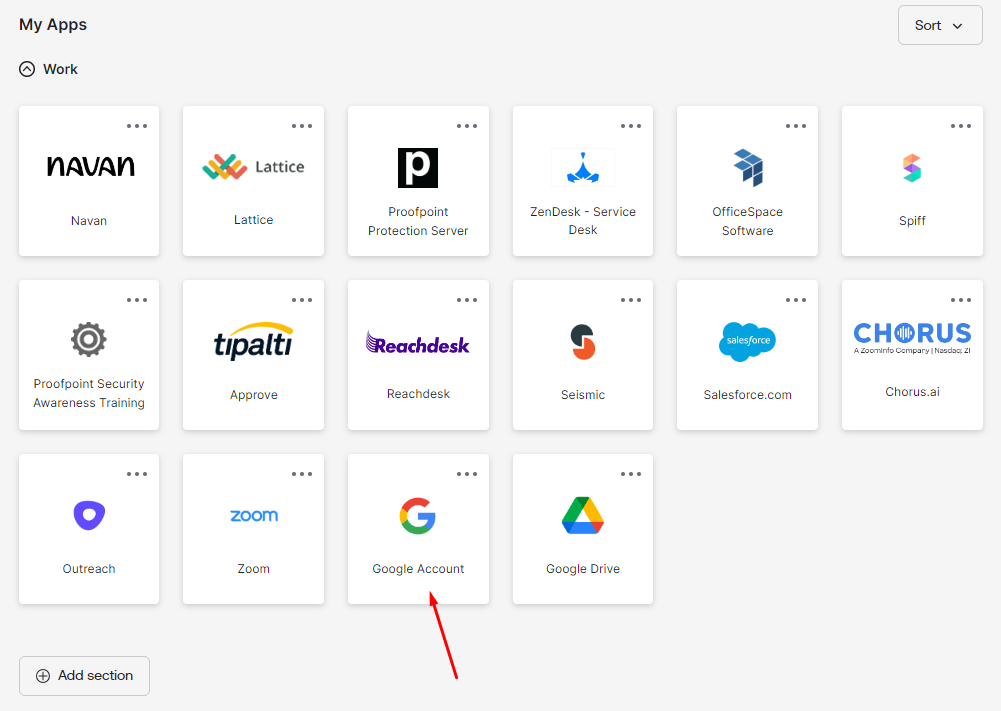The width and height of the screenshot is (1001, 711).
Task: Show more options on Seismic card
Action: tap(631, 300)
